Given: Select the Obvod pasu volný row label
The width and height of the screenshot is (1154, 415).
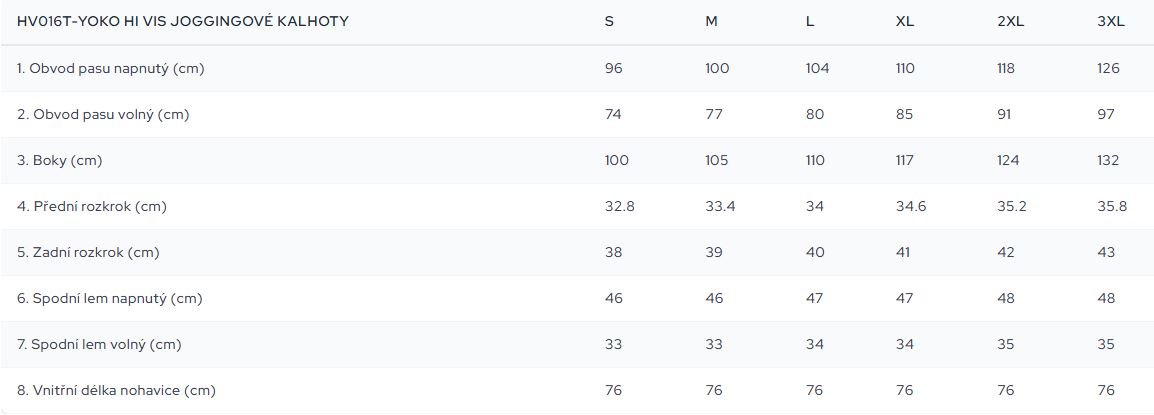Looking at the screenshot, I should point(103,114).
